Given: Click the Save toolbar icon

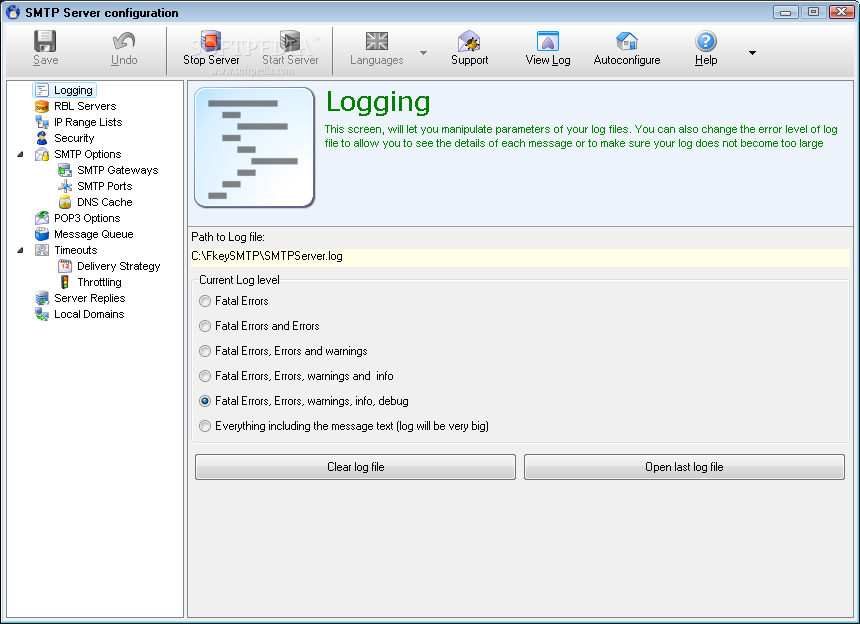Looking at the screenshot, I should click(x=45, y=41).
